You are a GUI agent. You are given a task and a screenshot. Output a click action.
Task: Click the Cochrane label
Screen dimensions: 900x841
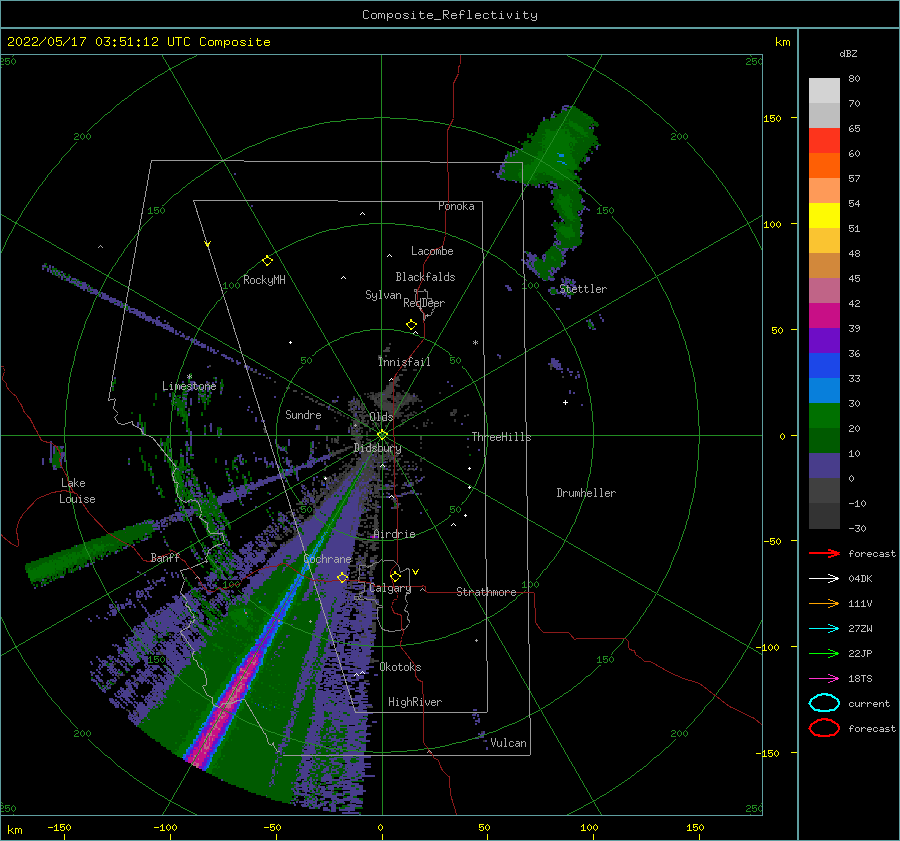[x=327, y=559]
